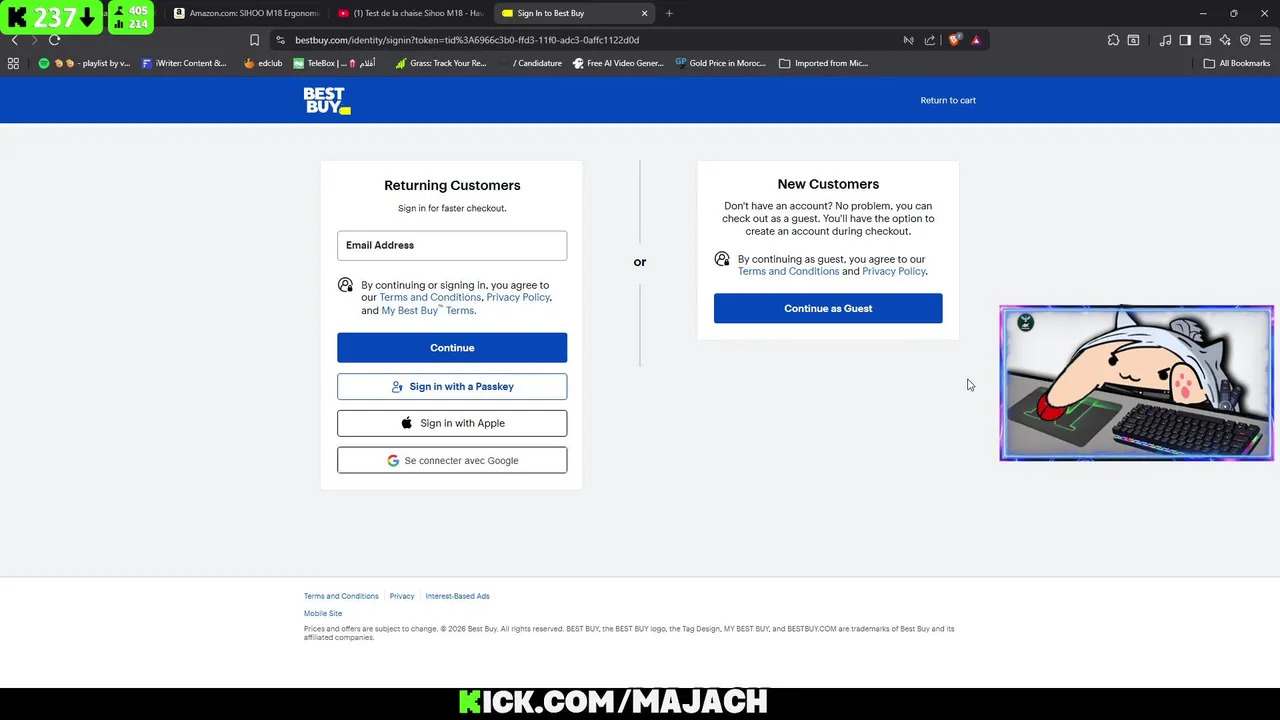Open the Grass: Track Your Re... bookmark
This screenshot has width=1280, height=720.
pyautogui.click(x=440, y=63)
